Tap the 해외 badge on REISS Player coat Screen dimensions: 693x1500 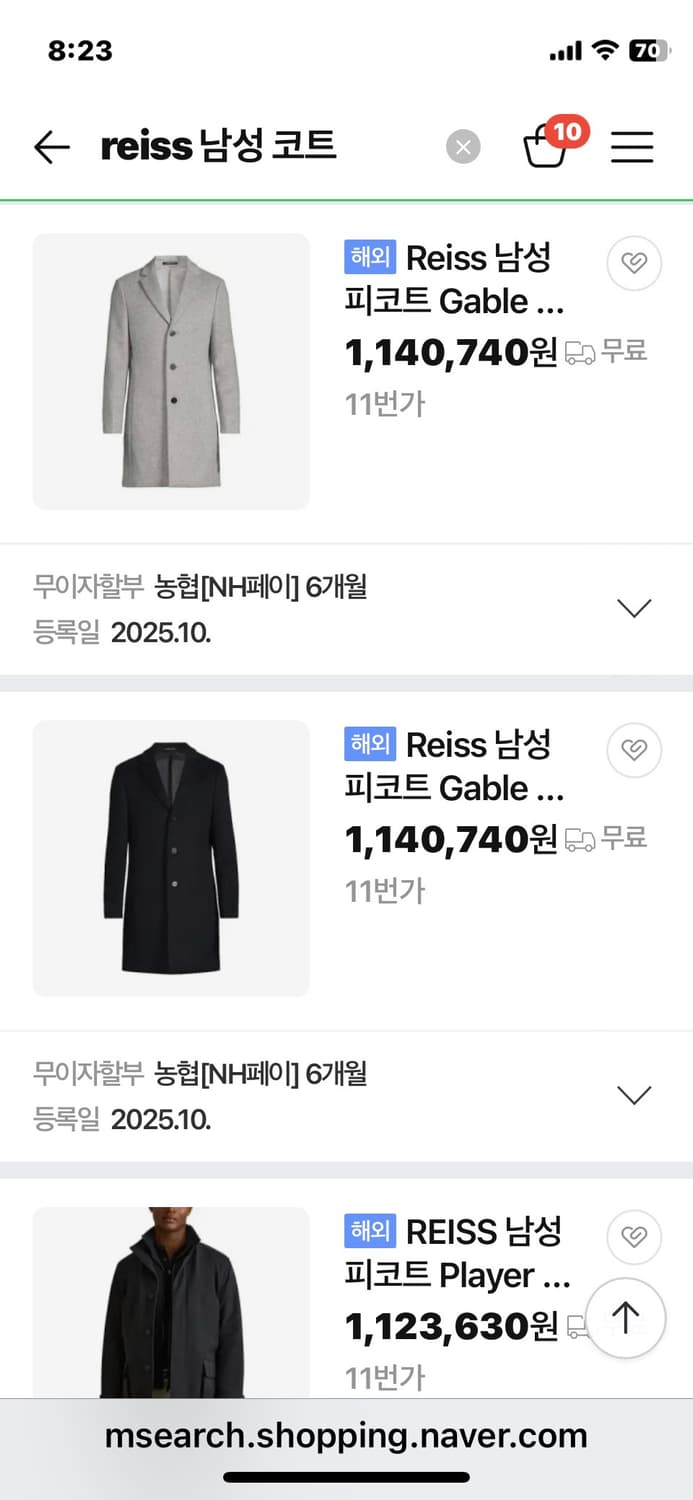(370, 1231)
